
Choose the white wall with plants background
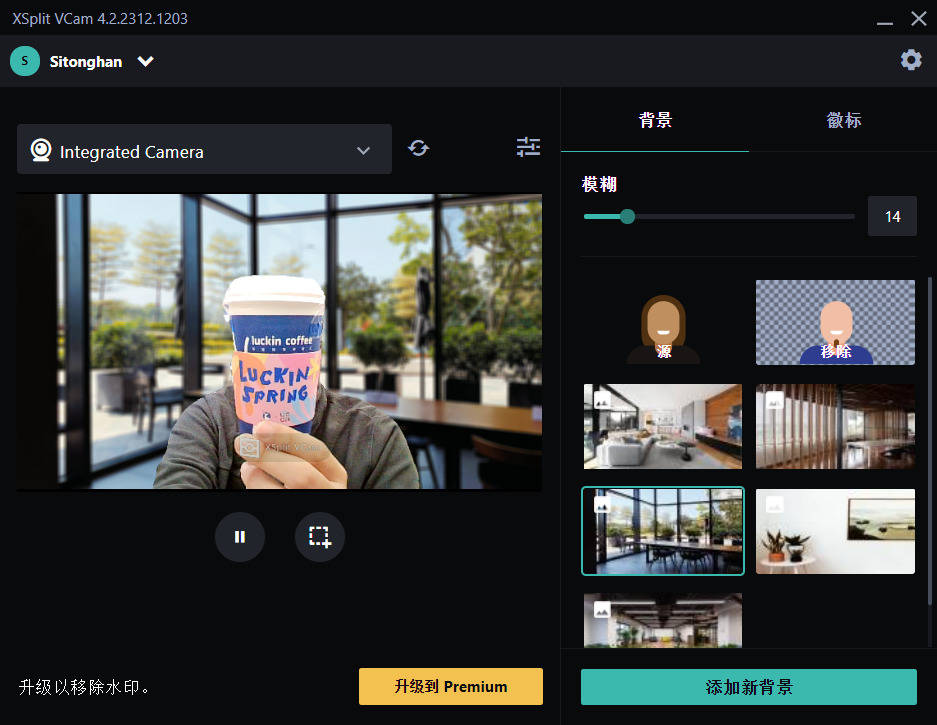tap(835, 531)
